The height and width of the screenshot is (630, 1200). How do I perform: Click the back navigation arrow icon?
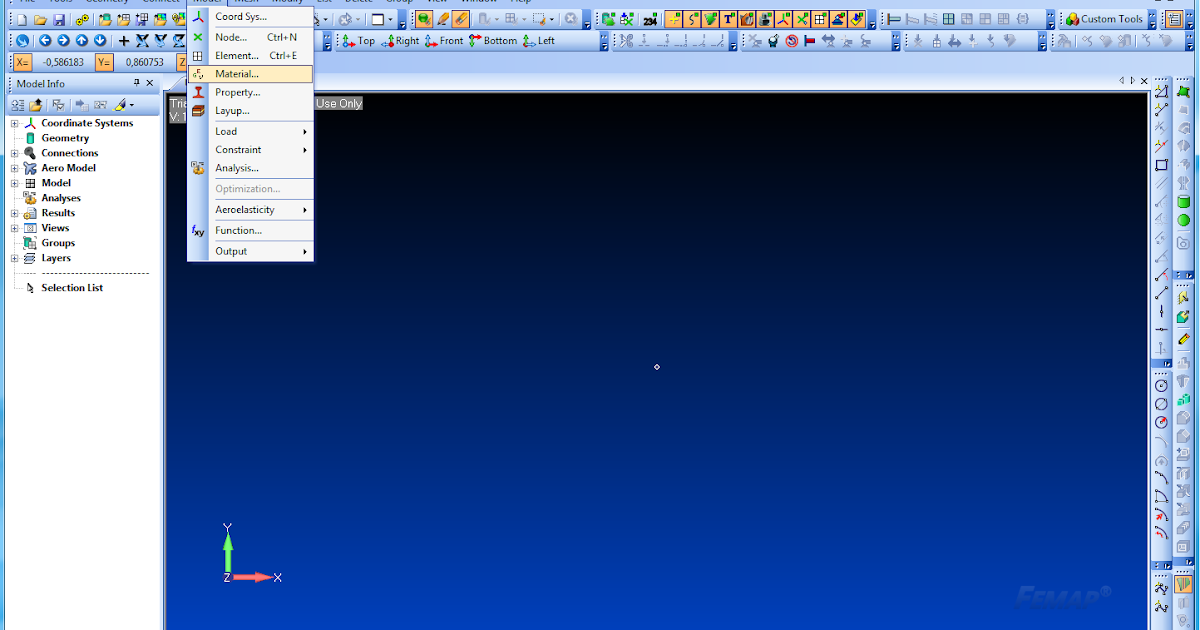point(46,40)
